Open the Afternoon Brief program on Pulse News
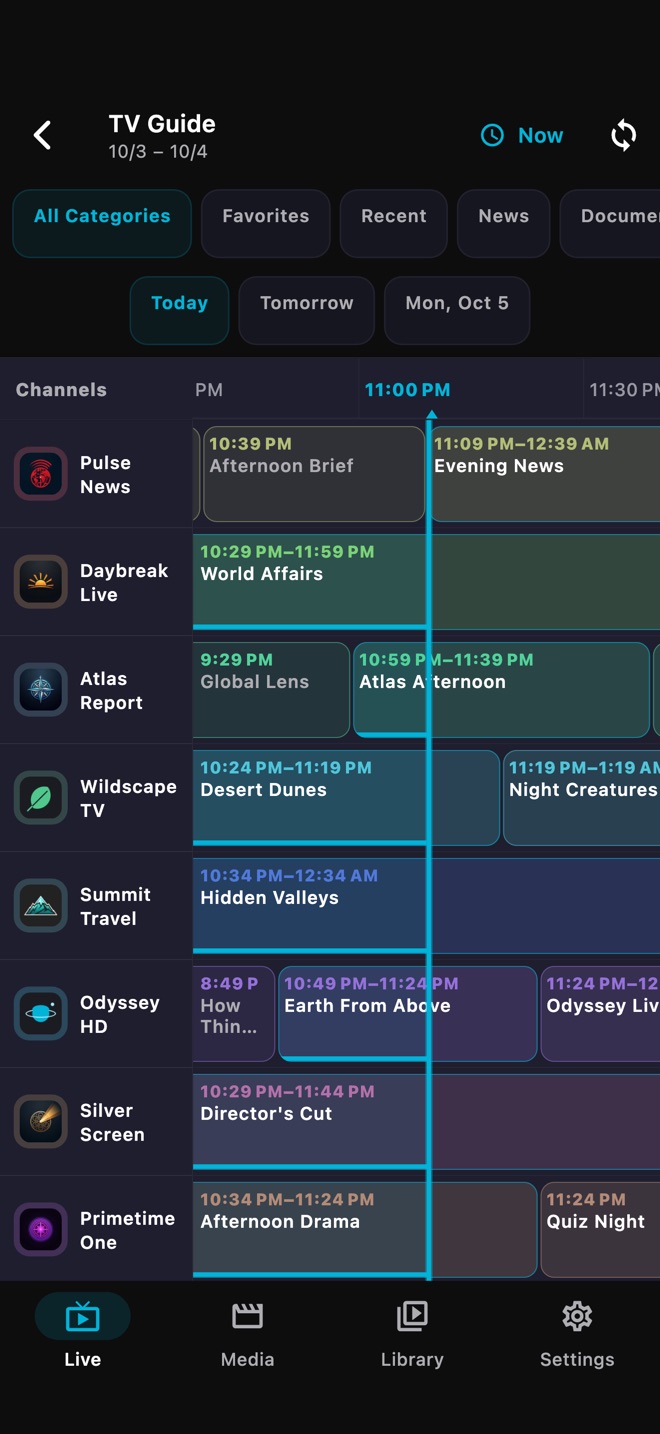Screen dimensions: 660x1434 314,474
